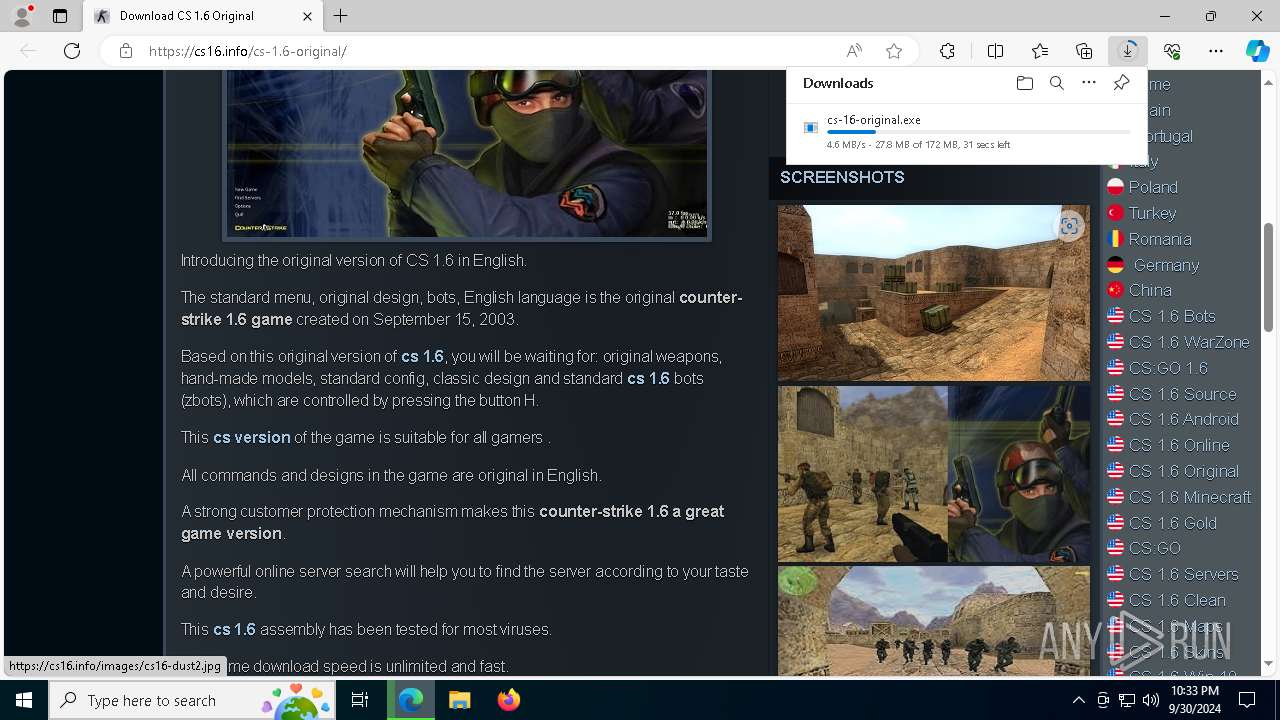Show hidden system tray icons

pos(1078,700)
